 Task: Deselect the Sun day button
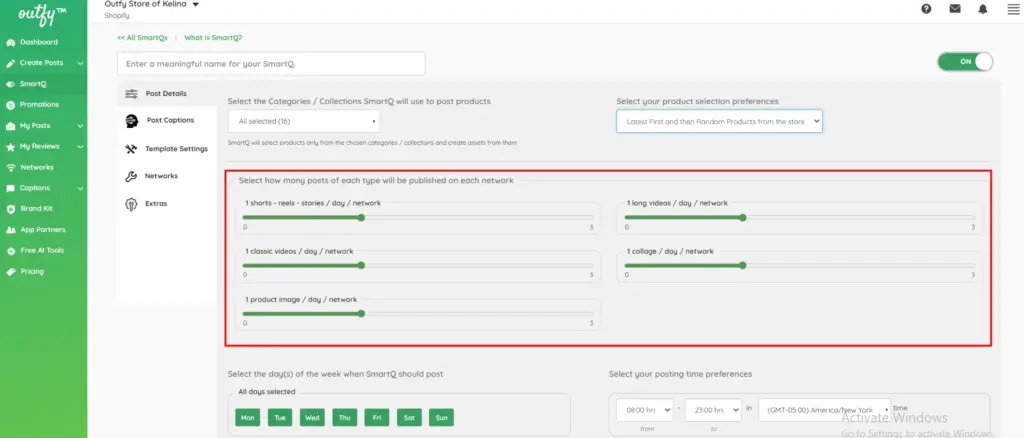tap(441, 417)
